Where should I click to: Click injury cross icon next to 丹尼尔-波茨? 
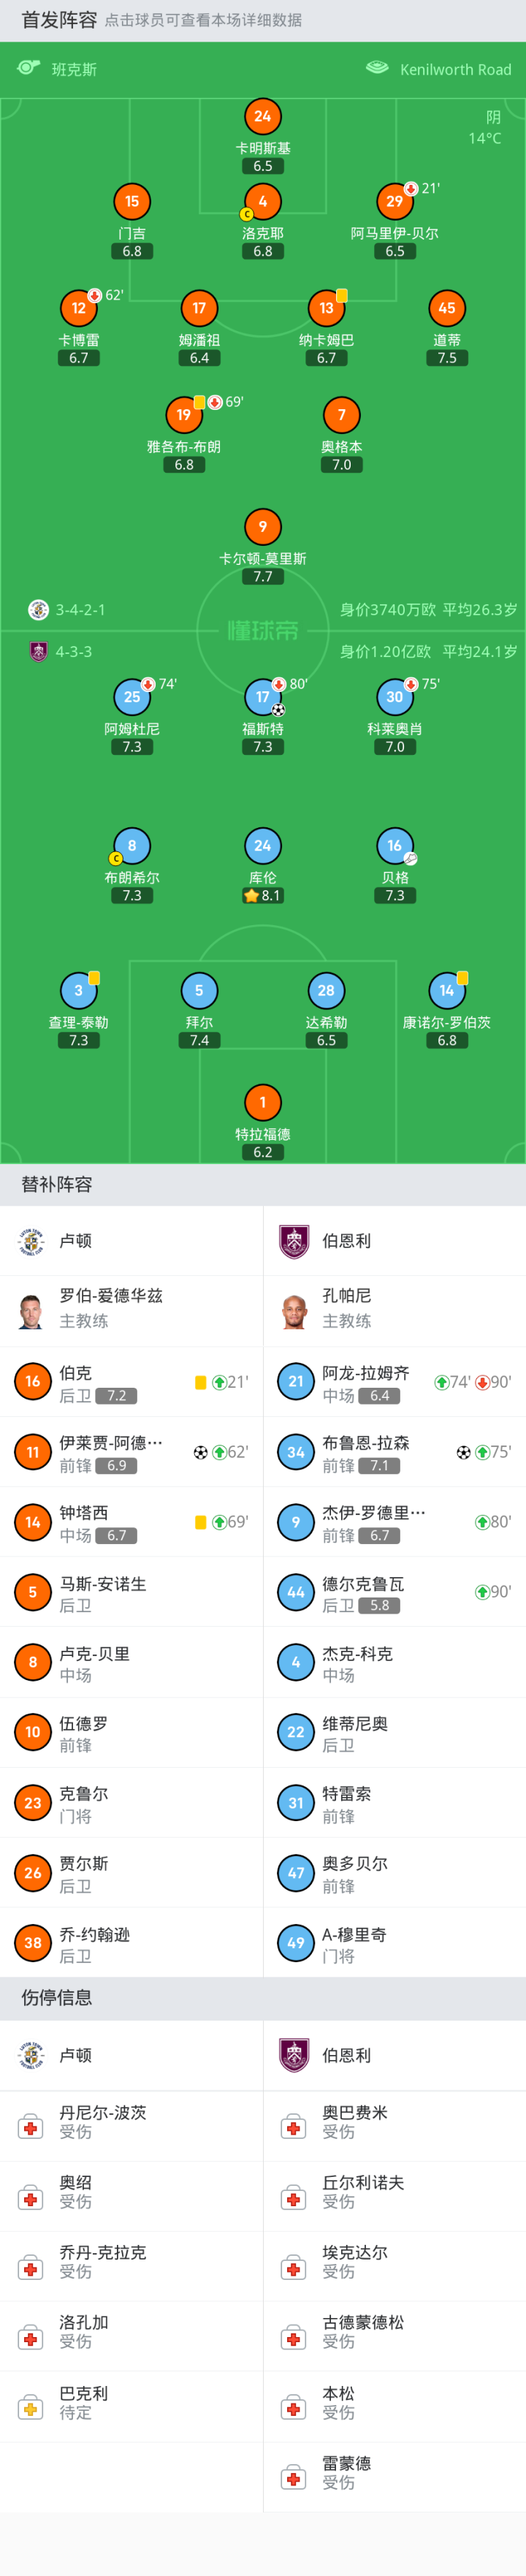click(31, 2129)
